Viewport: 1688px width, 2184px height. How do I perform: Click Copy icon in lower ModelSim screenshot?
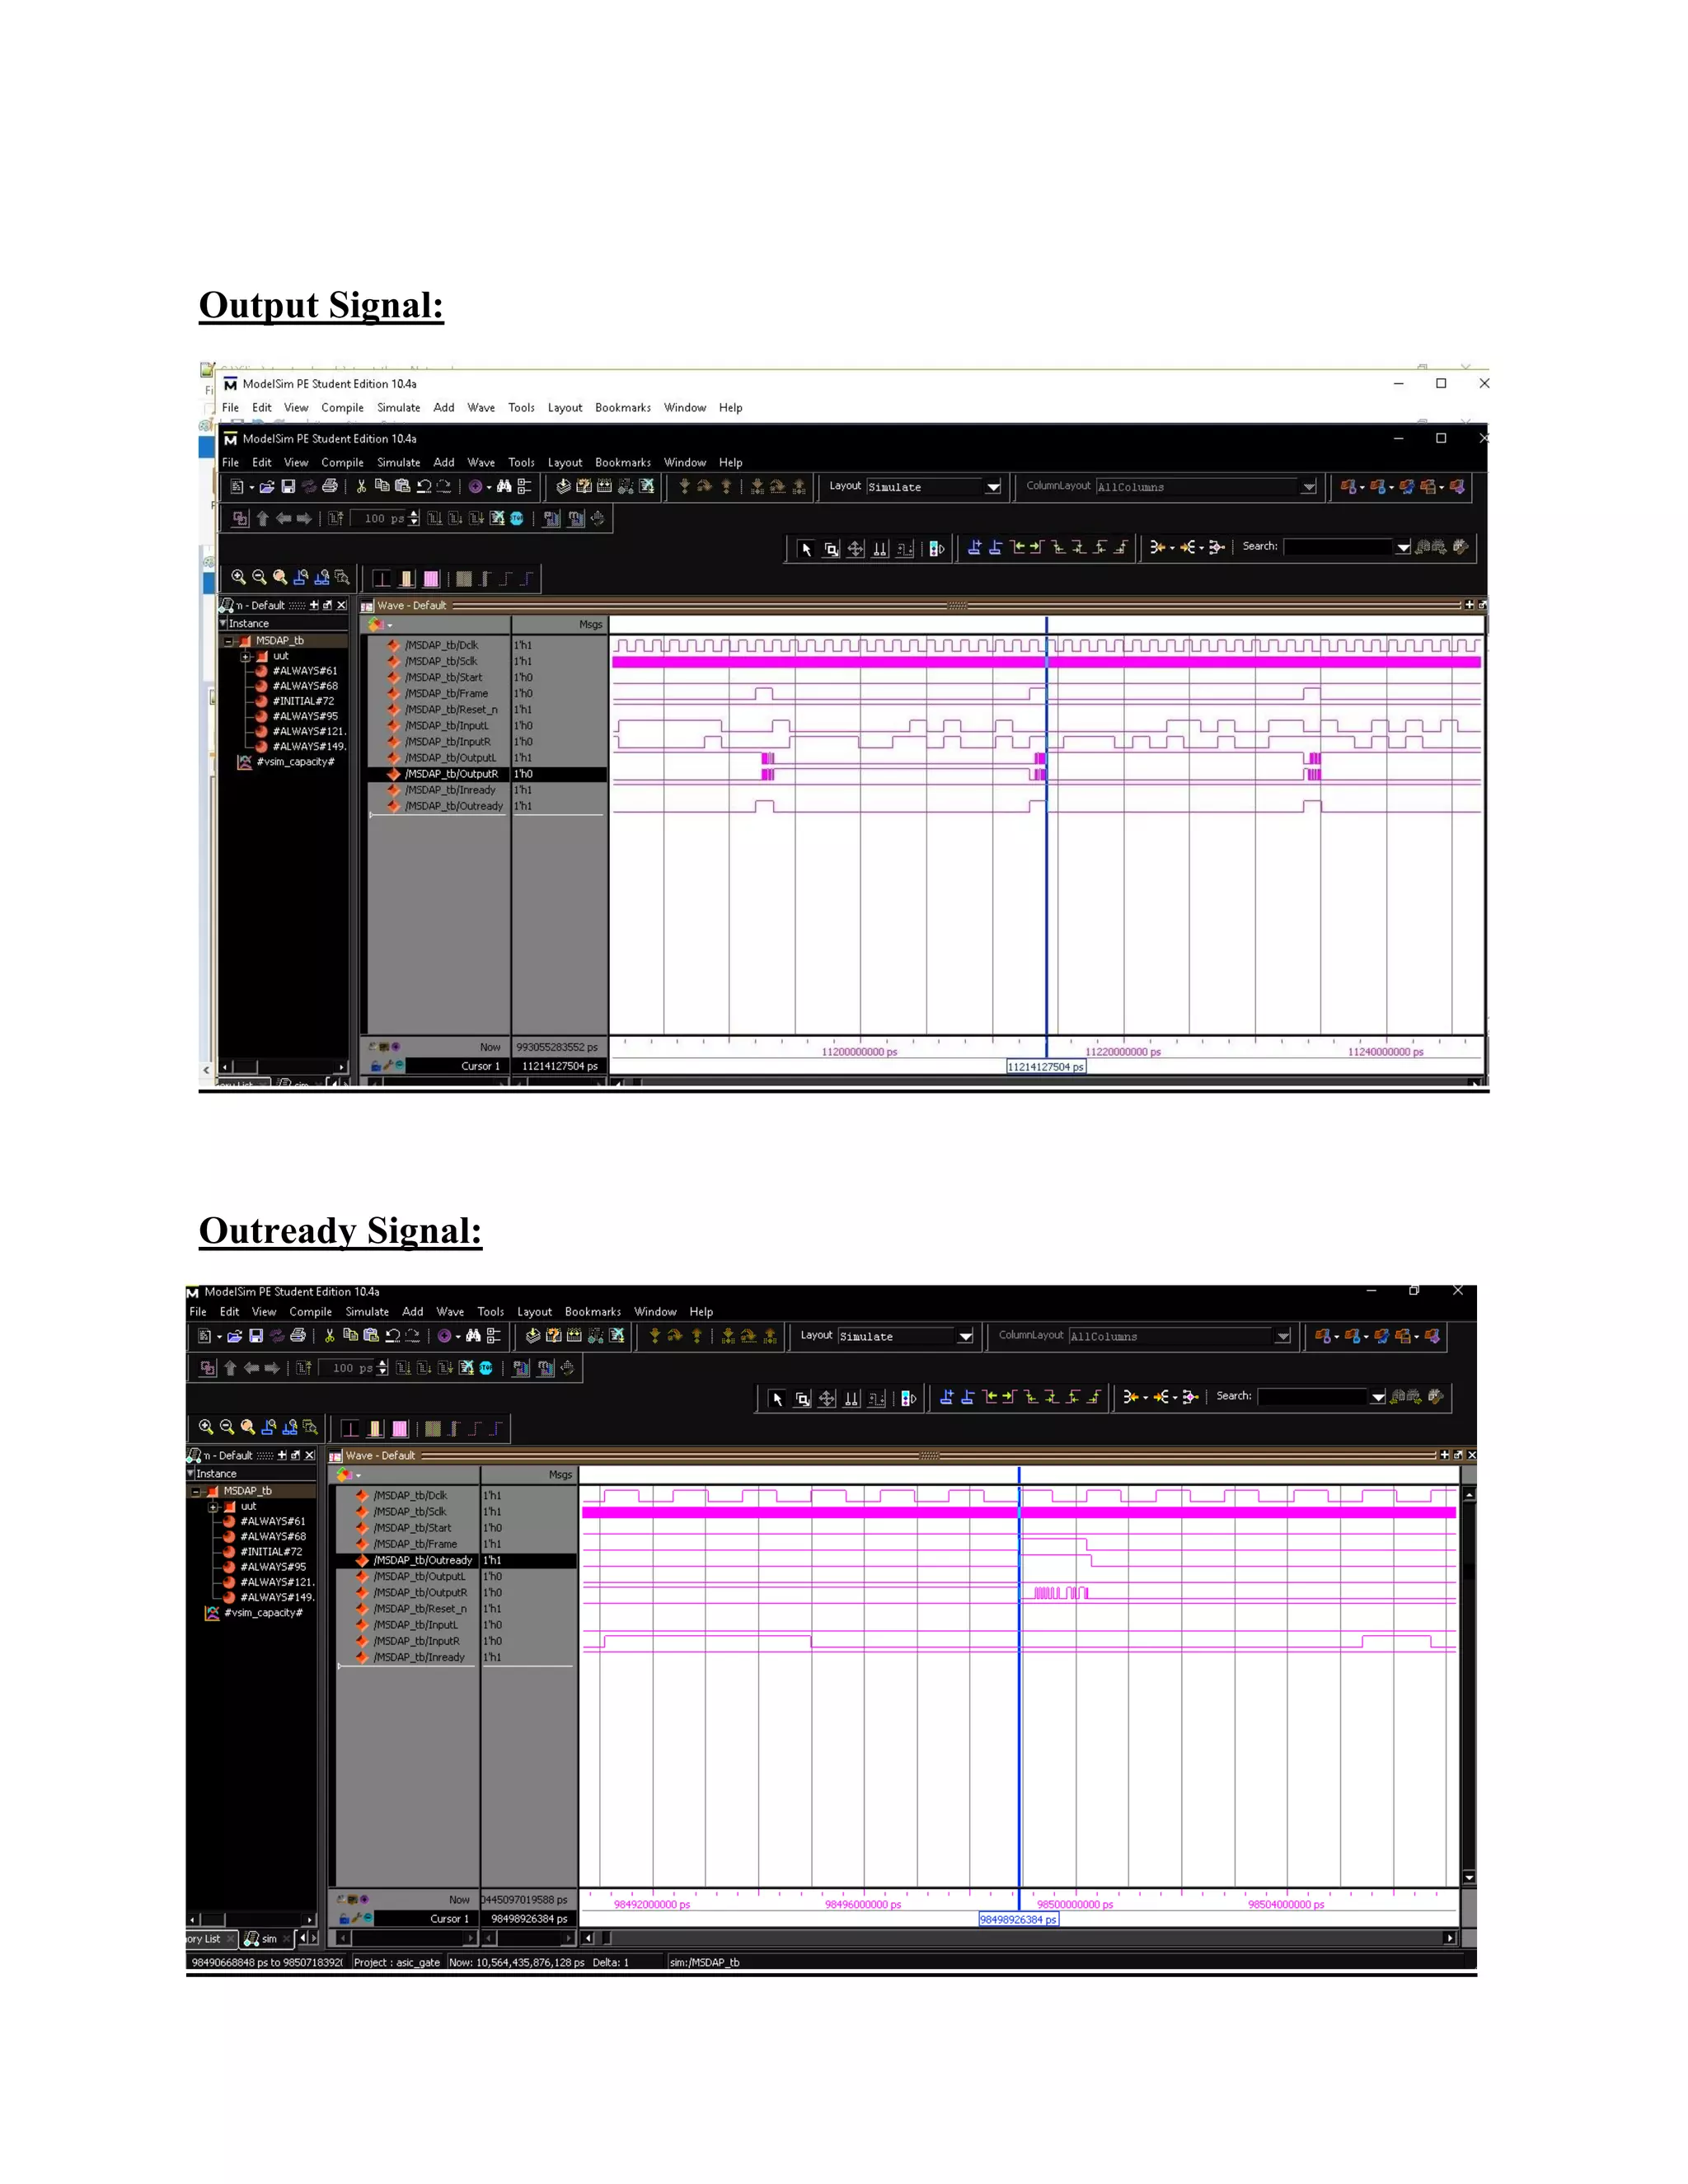click(x=350, y=1335)
